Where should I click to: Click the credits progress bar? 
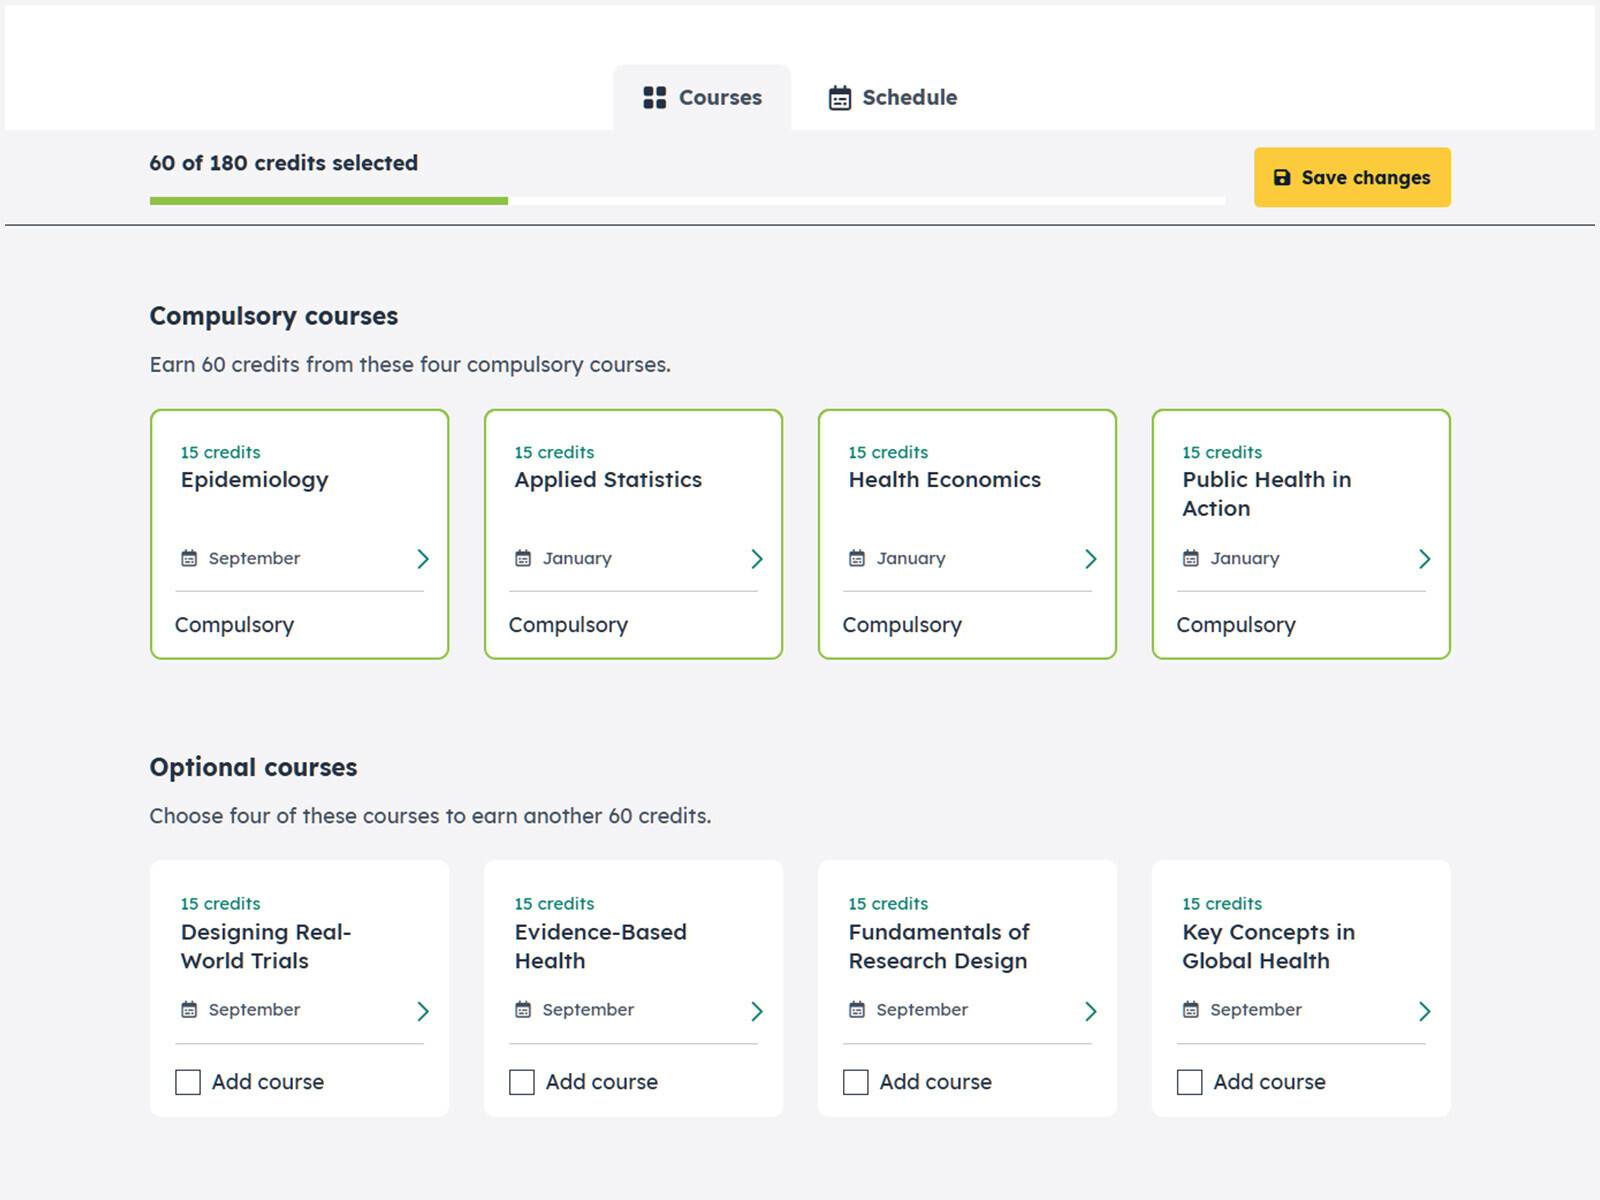pyautogui.click(x=686, y=201)
